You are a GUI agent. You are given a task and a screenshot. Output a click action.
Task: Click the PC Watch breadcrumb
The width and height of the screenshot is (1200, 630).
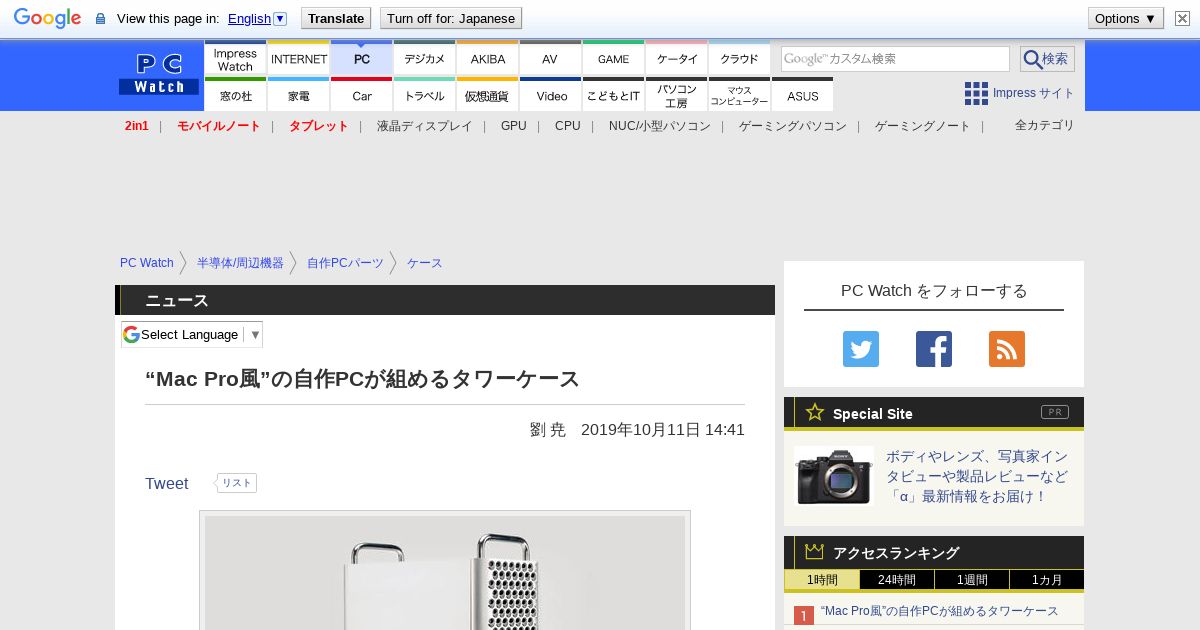coord(147,263)
